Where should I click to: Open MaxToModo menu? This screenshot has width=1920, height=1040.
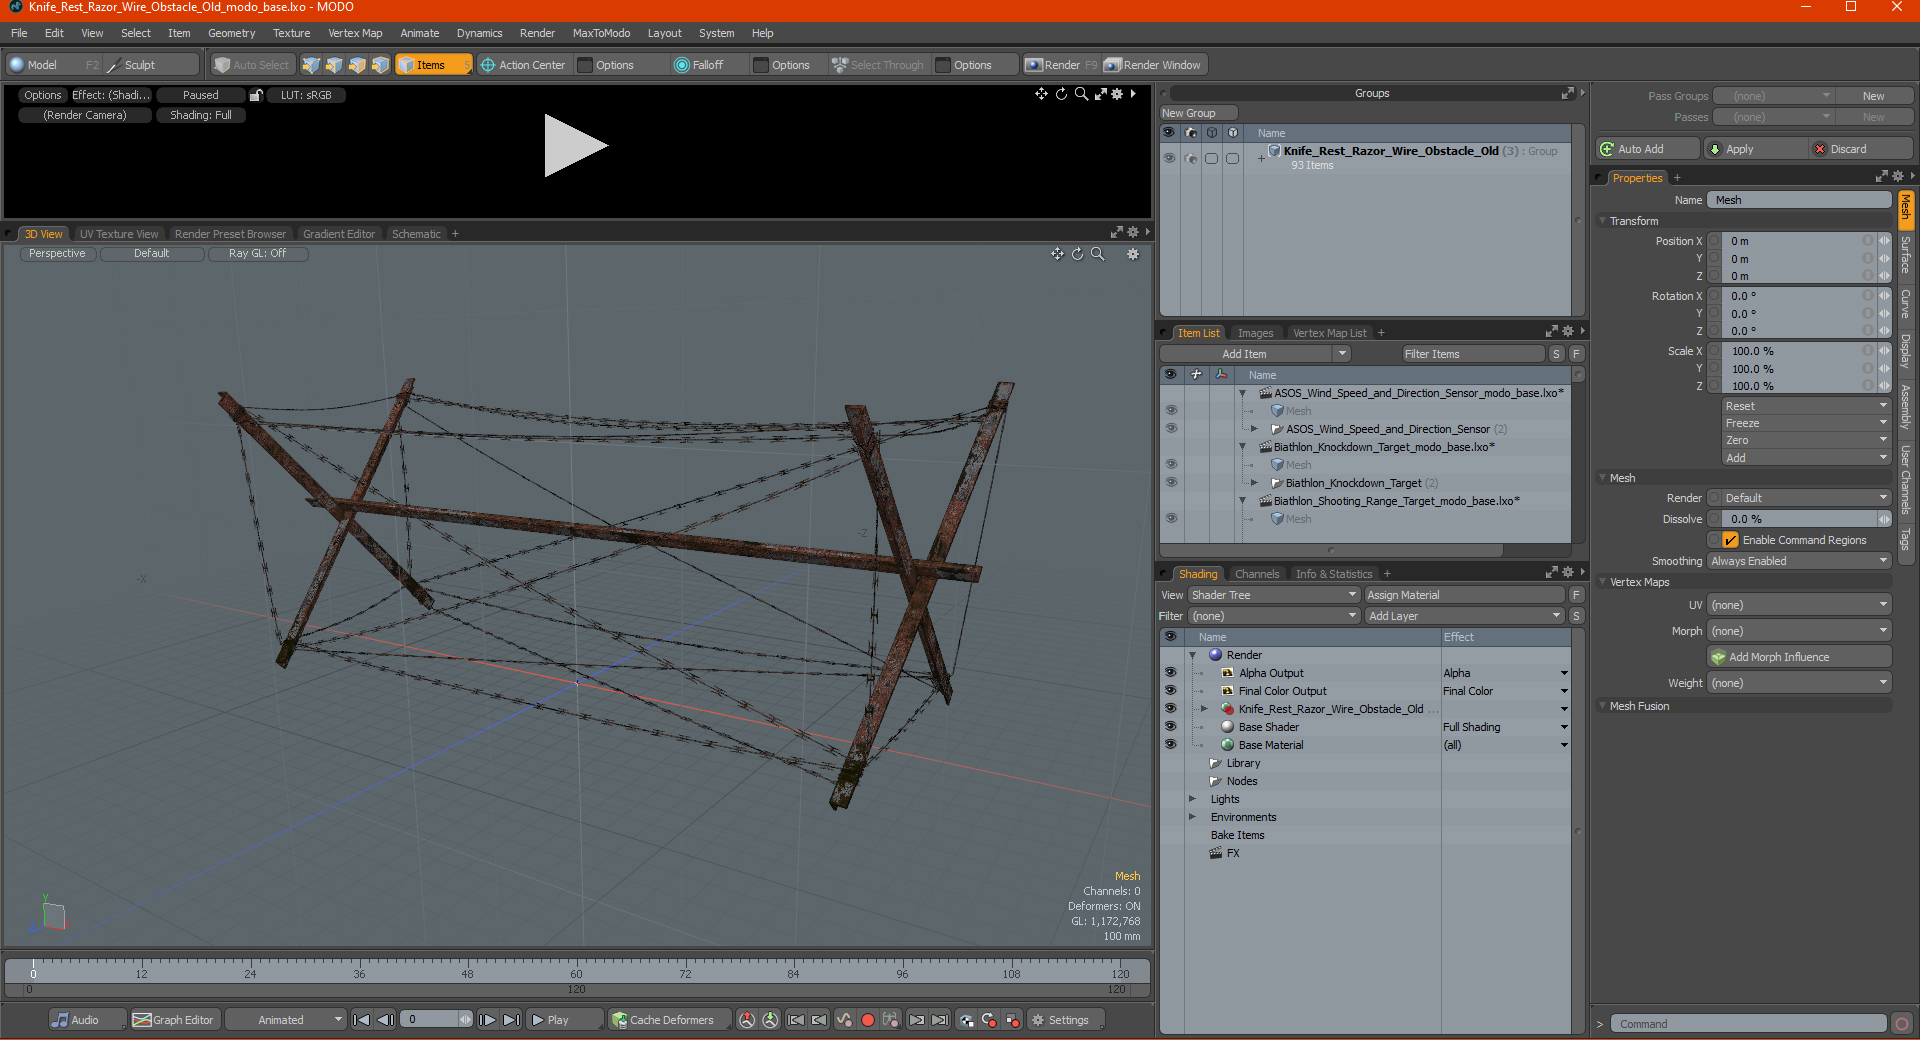[601, 33]
